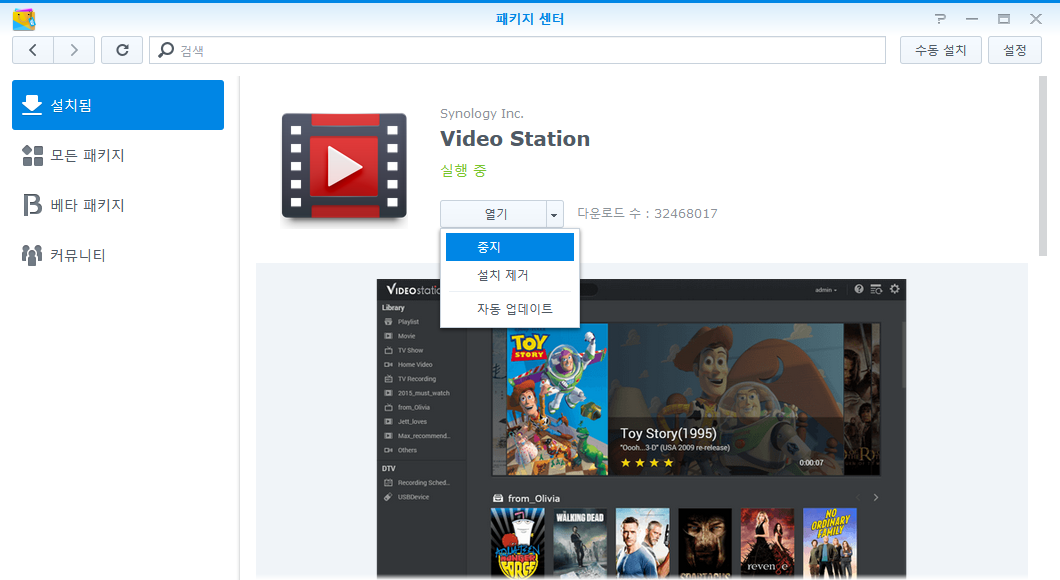Click the download icon in 설치됨
This screenshot has height=580, width=1060.
pyautogui.click(x=32, y=105)
